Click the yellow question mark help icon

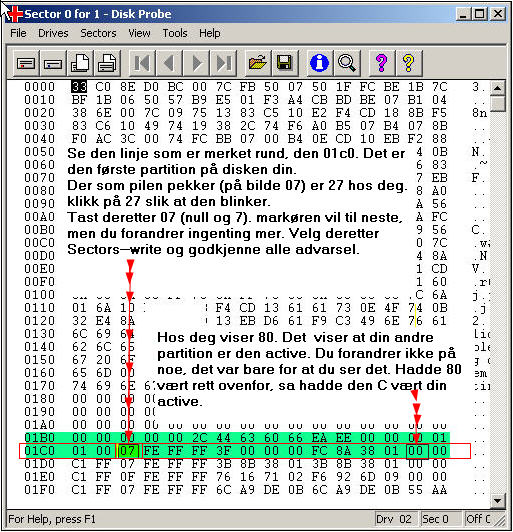(x=409, y=63)
